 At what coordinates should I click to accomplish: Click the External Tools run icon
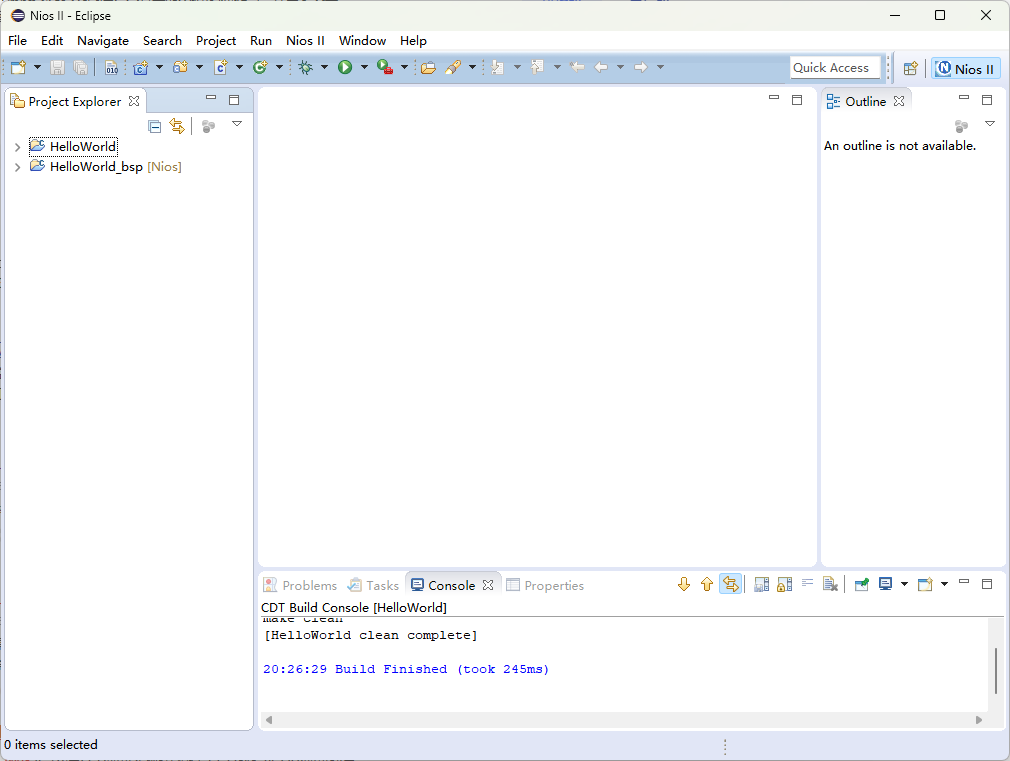click(385, 67)
